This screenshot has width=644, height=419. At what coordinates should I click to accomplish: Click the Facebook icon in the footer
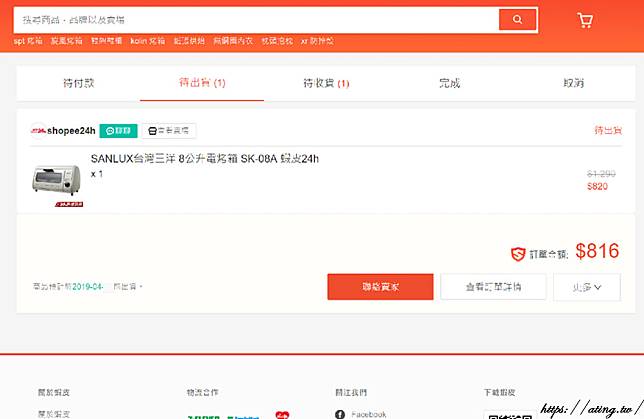[340, 414]
